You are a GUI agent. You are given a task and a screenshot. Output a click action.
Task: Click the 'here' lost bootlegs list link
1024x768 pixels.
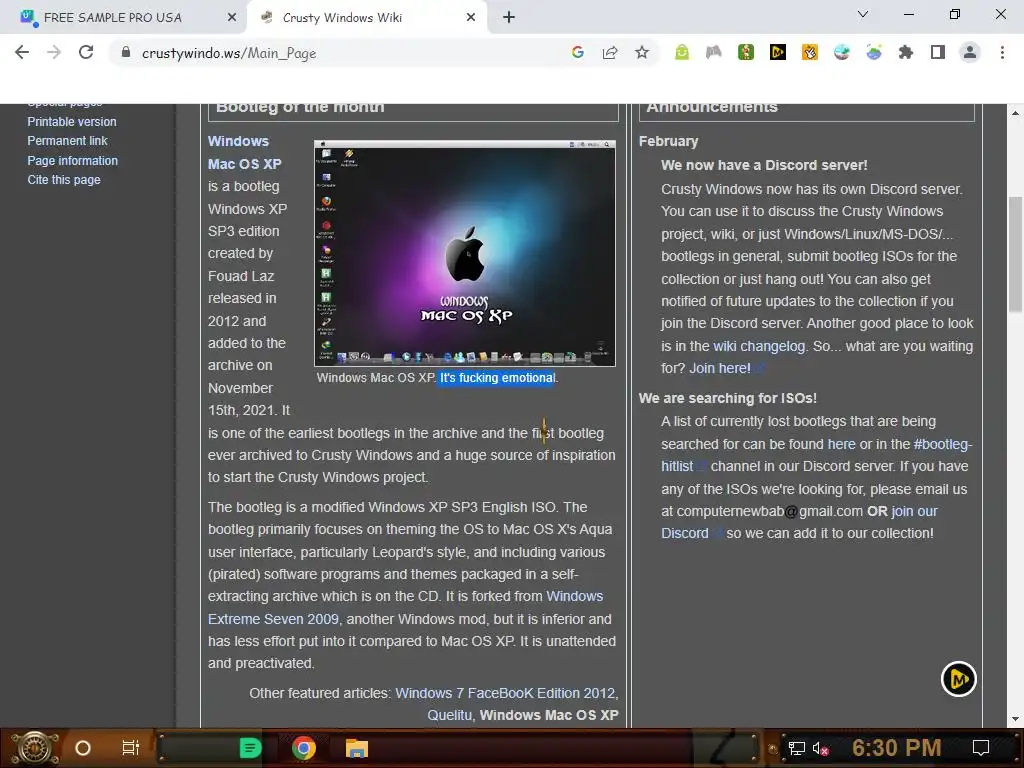coord(841,444)
